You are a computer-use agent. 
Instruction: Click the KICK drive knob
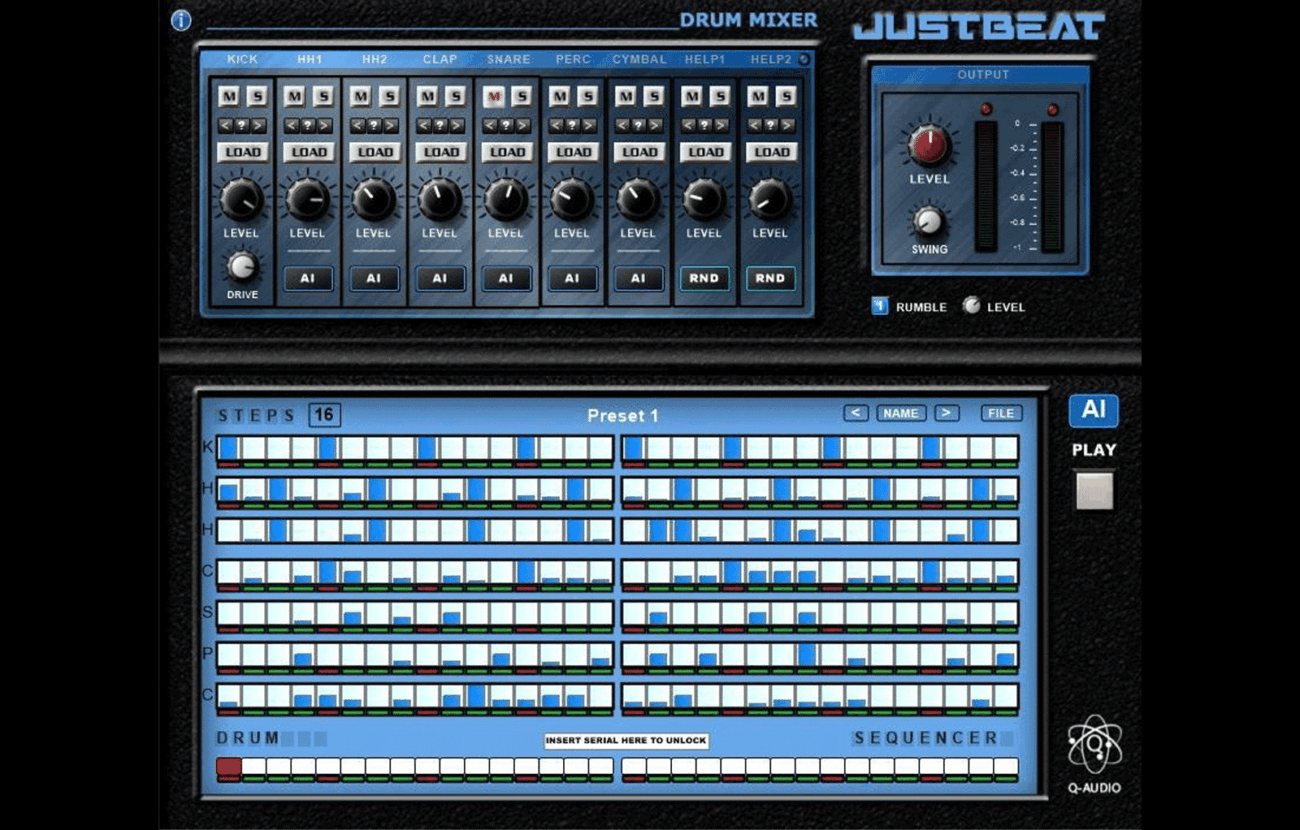point(241,267)
